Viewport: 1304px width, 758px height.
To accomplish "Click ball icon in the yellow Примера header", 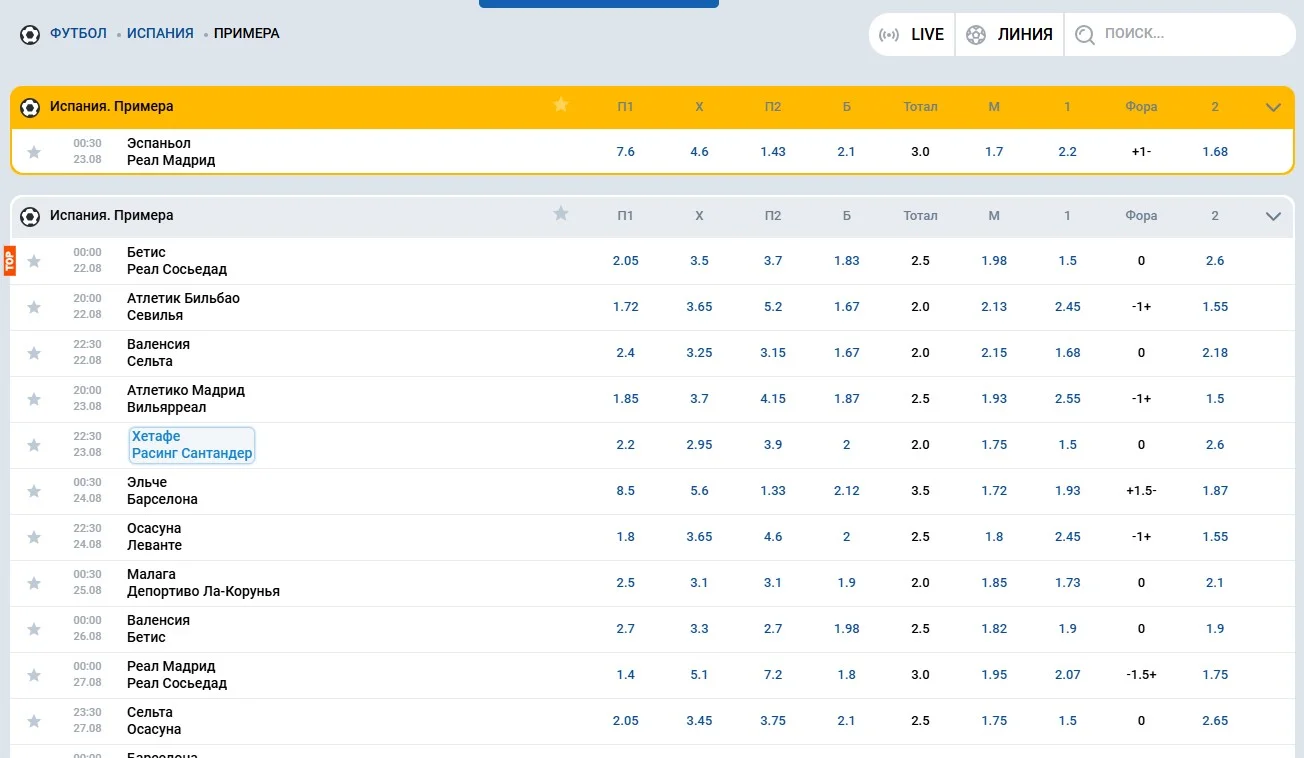I will tap(30, 107).
